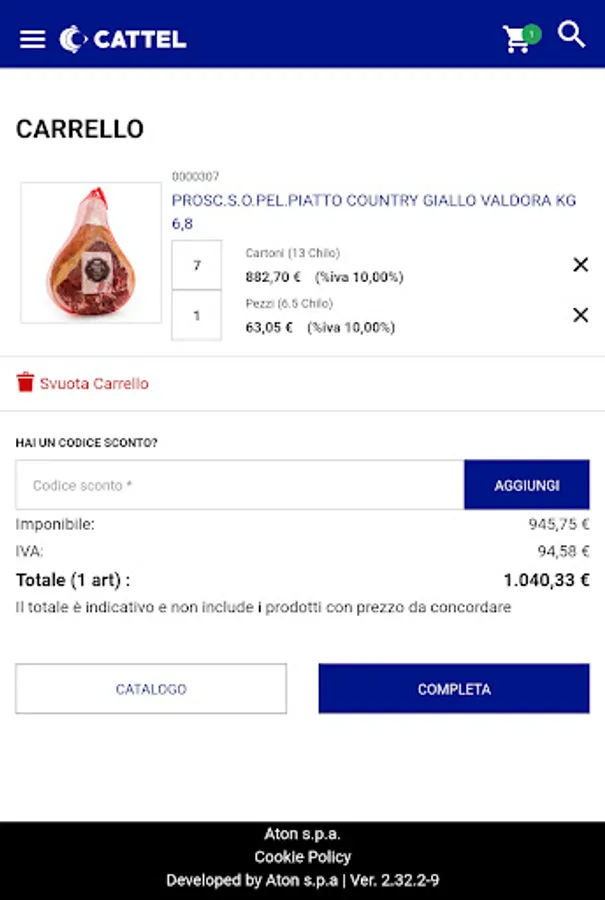605x900 pixels.
Task: Remove the Cartoni row with X
Action: pyautogui.click(x=580, y=265)
